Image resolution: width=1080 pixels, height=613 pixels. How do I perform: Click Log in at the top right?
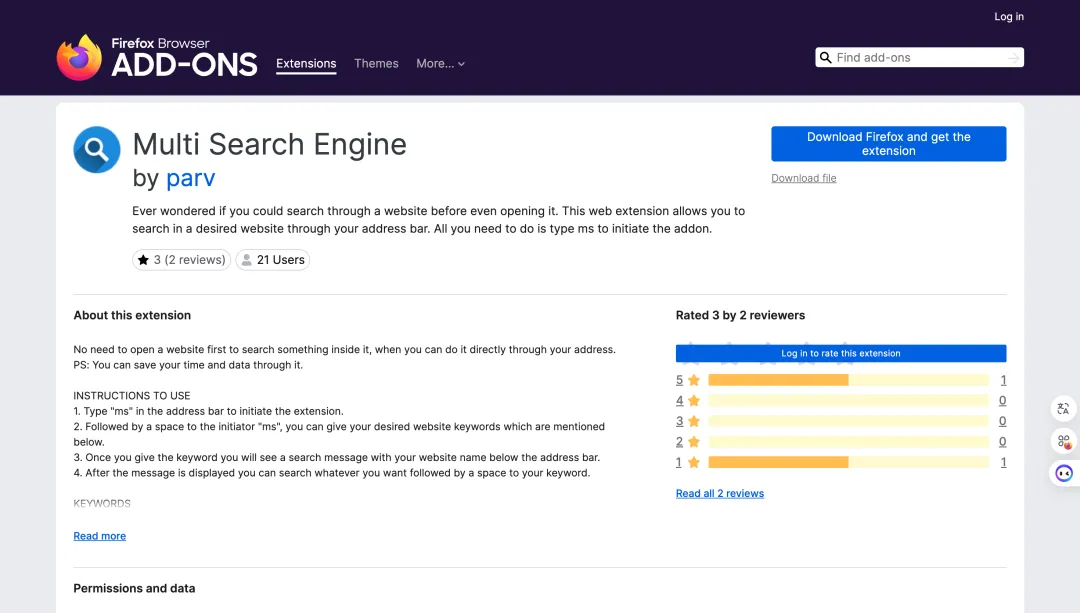point(1008,16)
